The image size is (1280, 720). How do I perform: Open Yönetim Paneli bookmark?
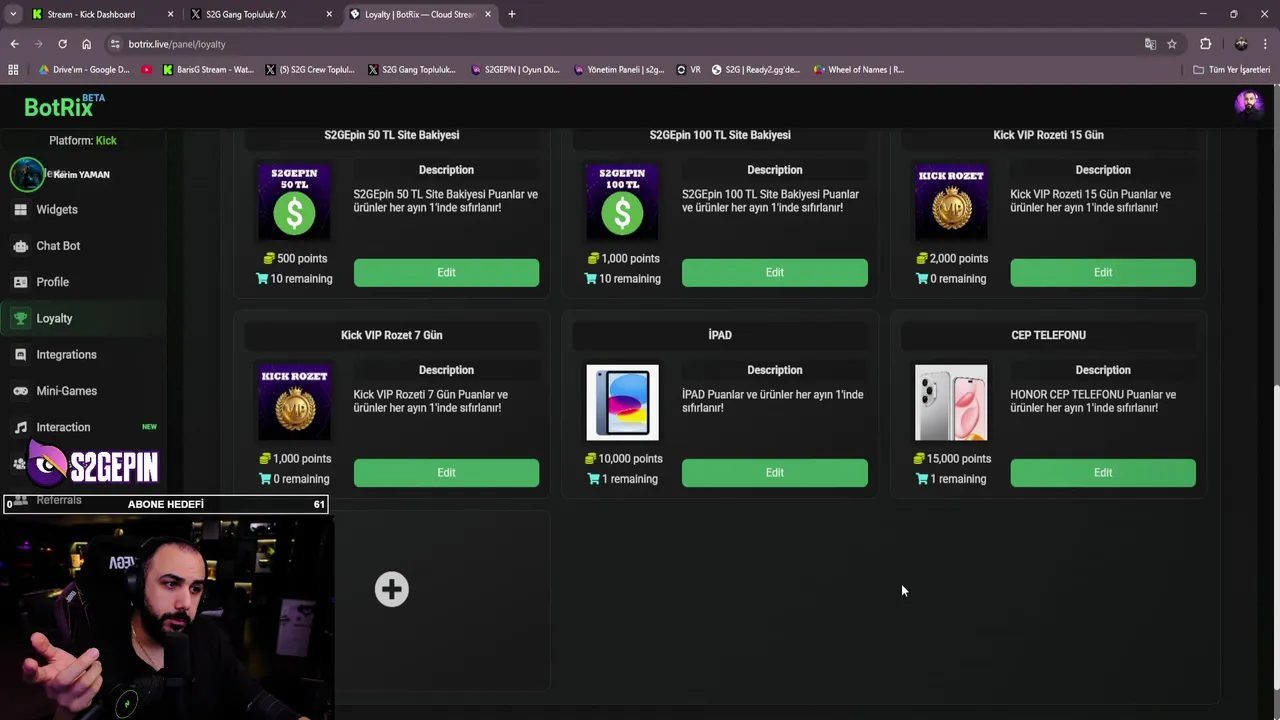[x=619, y=70]
